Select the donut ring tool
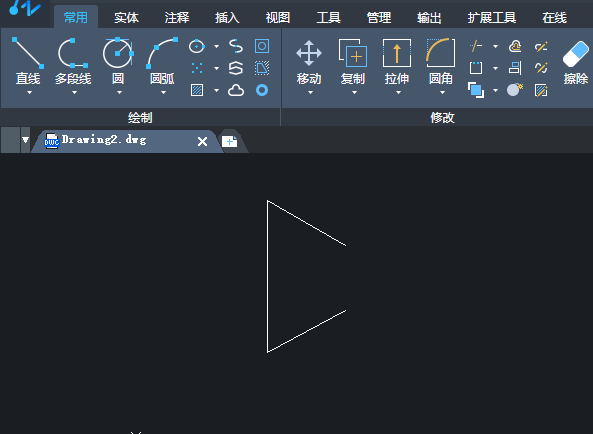Screen dimensions: 593x434 click(x=262, y=90)
